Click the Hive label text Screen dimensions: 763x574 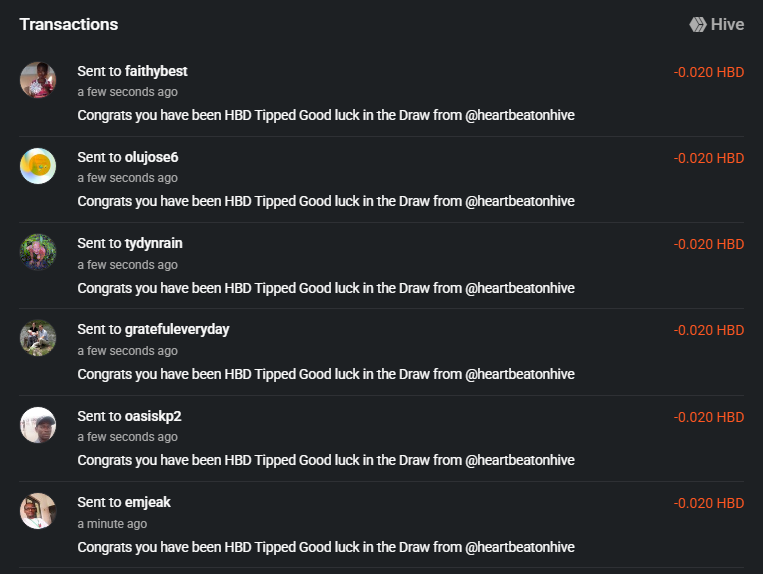pyautogui.click(x=728, y=24)
